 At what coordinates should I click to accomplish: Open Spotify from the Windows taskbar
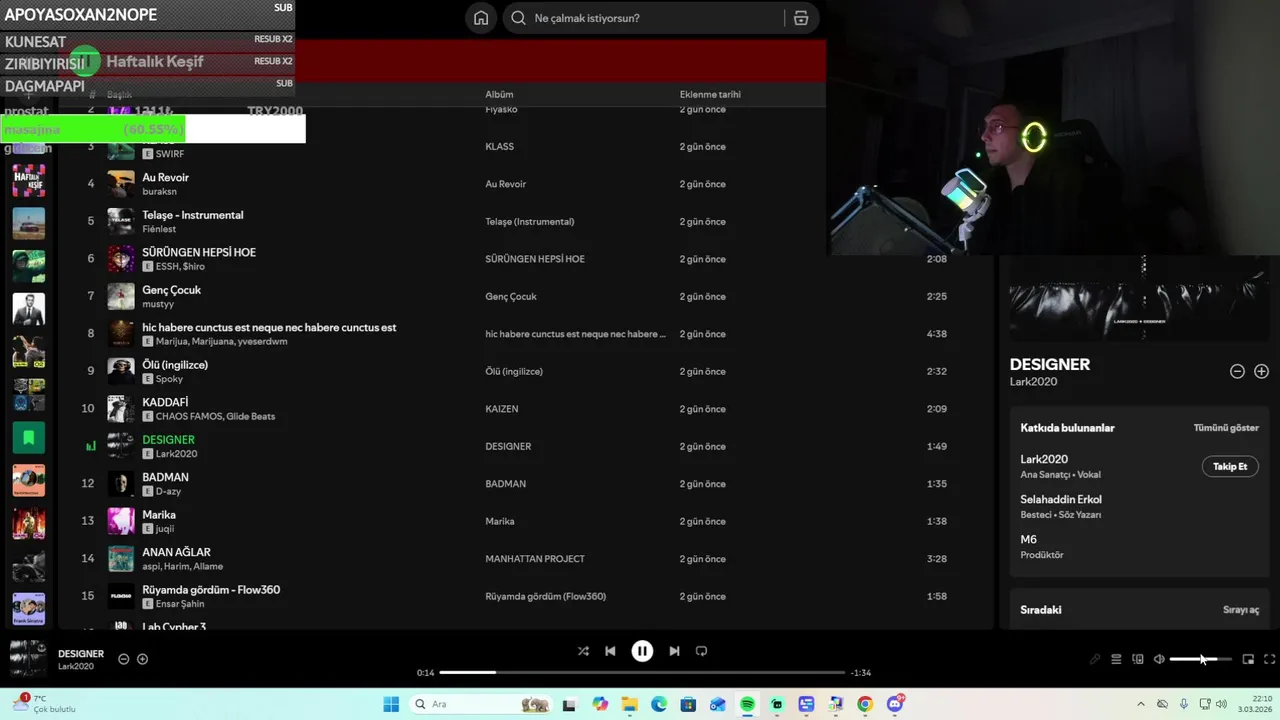(x=747, y=704)
